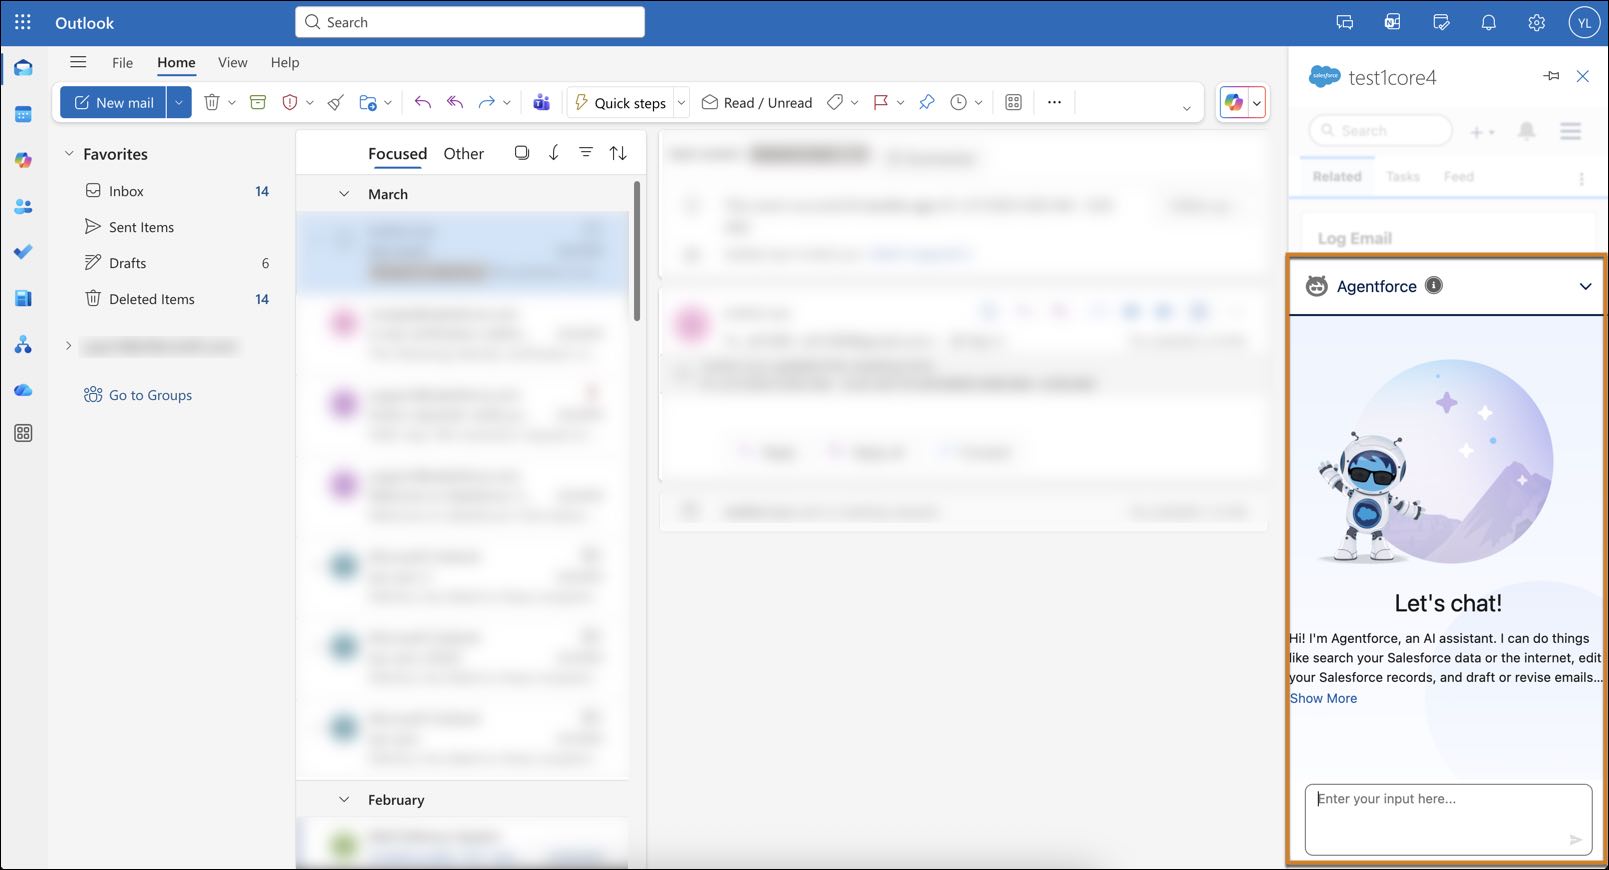
Task: Click the Forward arrow icon
Action: pyautogui.click(x=487, y=102)
